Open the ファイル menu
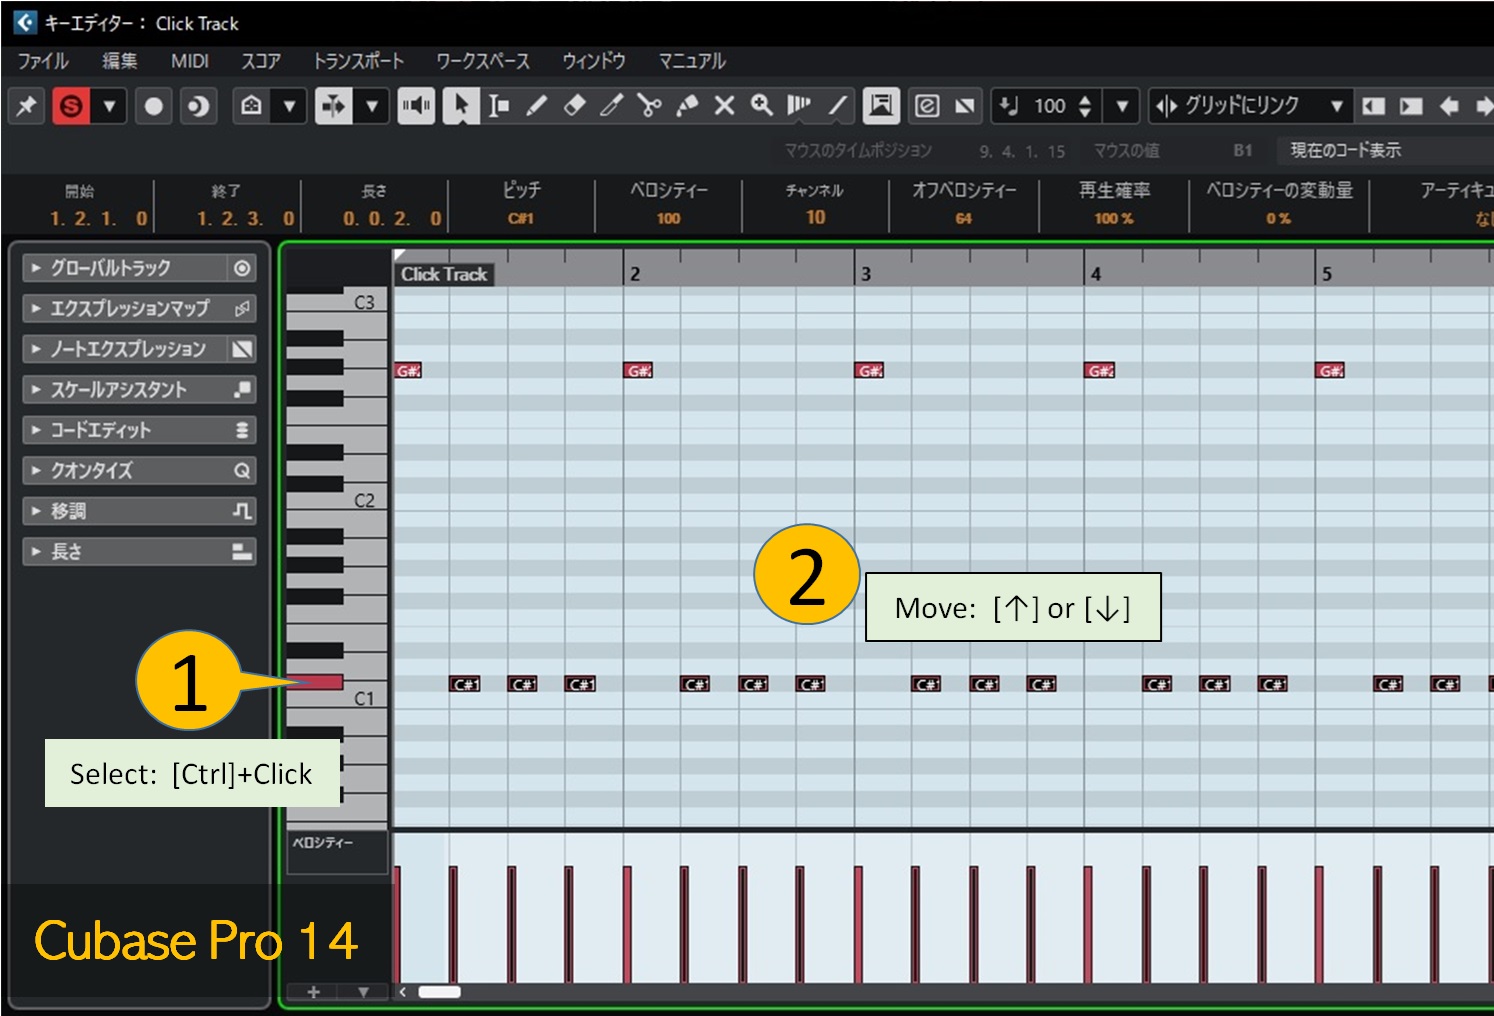 click(x=43, y=61)
